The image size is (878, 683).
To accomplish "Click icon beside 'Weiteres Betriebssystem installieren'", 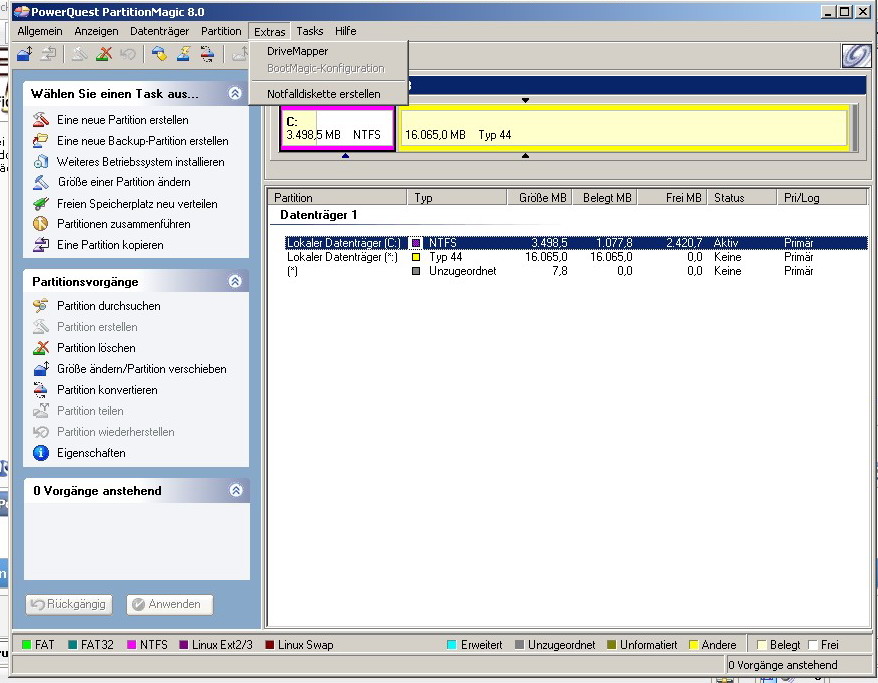I will 41,161.
